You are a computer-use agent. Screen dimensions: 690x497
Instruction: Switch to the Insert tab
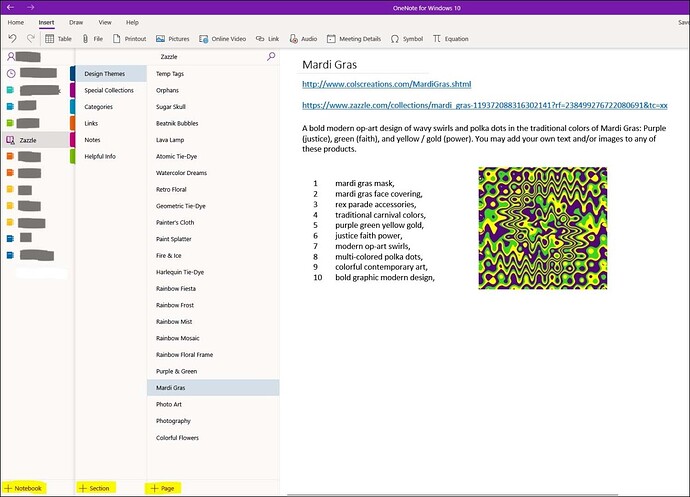[46, 22]
